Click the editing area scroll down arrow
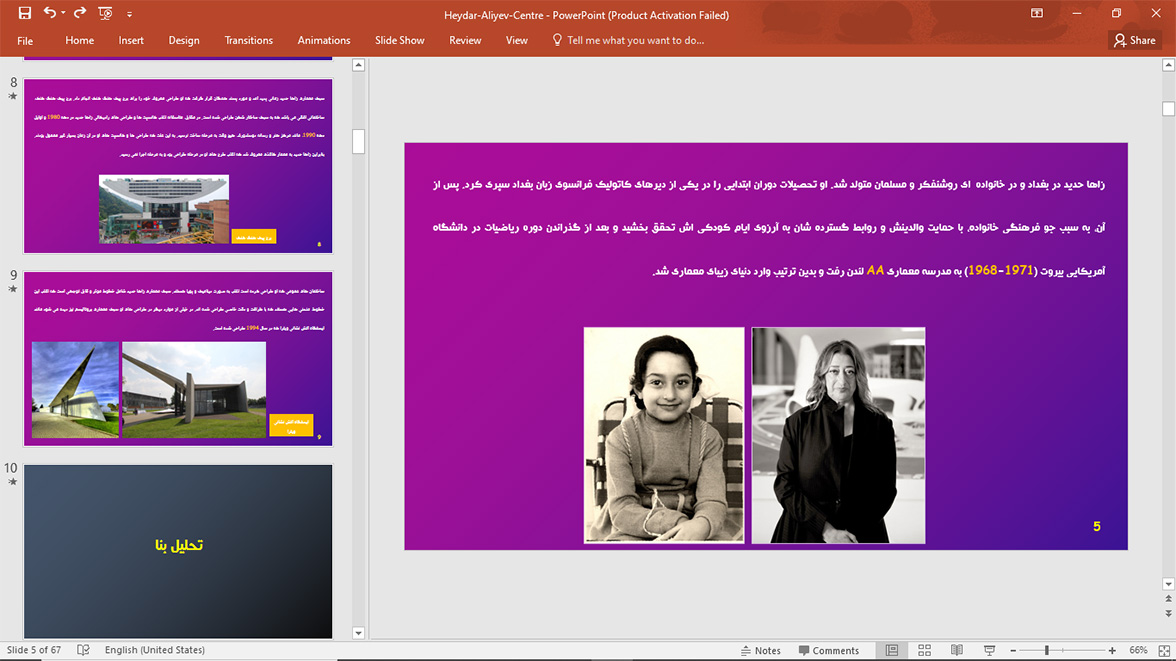Image resolution: width=1176 pixels, height=661 pixels. coord(1168,584)
